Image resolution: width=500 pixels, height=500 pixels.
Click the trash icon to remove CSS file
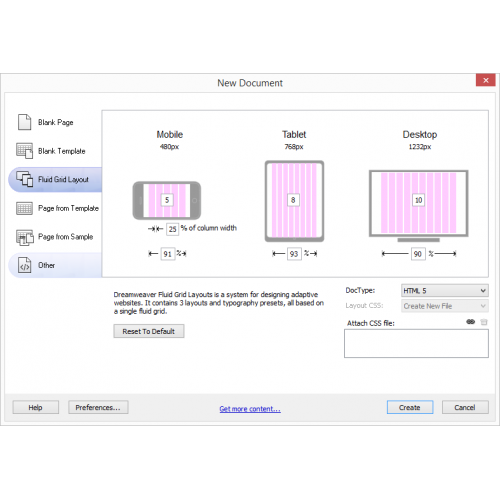[484, 322]
